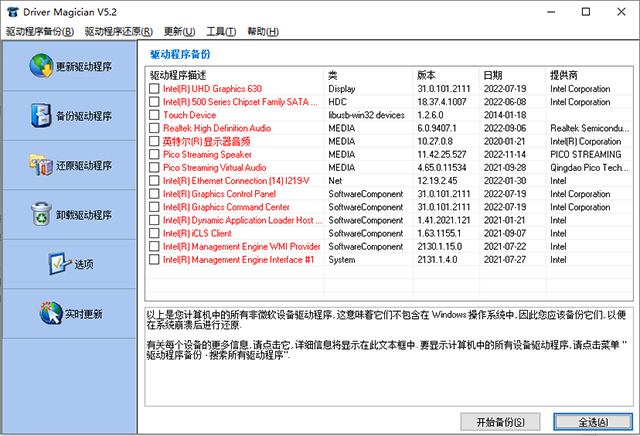This screenshot has height=436, width=640.
Task: Click the Display class cell
Action: pyautogui.click(x=342, y=89)
